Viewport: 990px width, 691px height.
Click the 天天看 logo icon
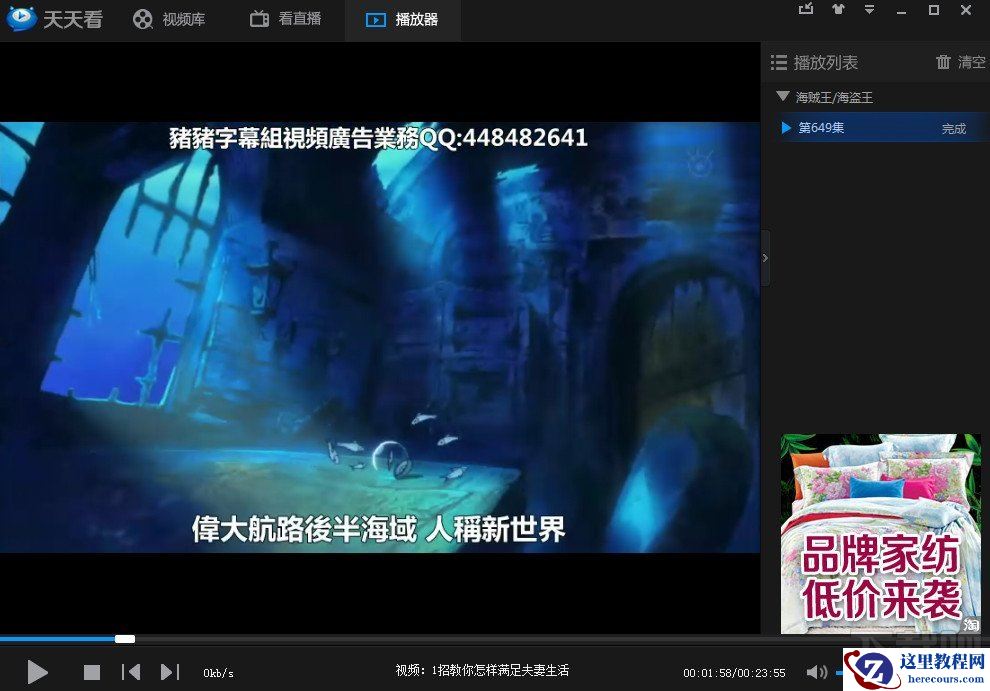(x=21, y=19)
